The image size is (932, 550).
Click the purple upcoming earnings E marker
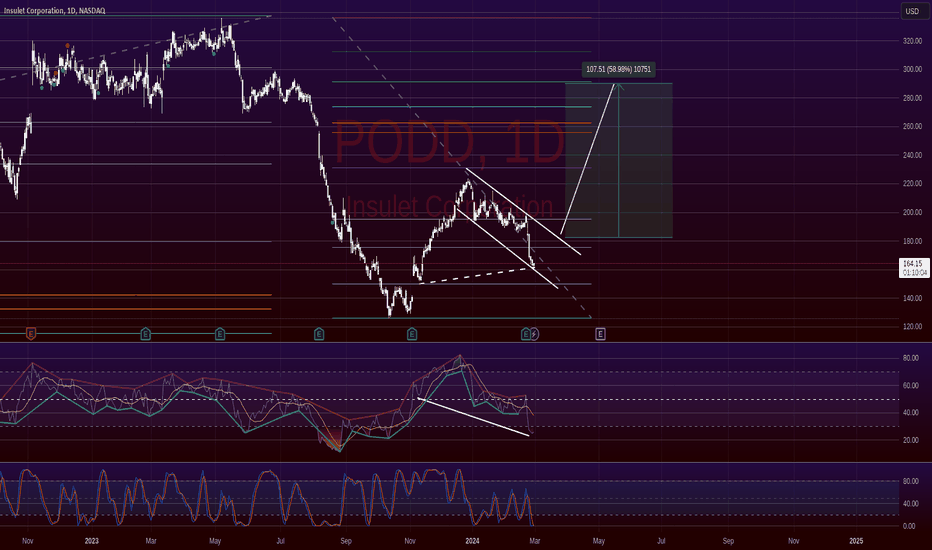pos(600,334)
